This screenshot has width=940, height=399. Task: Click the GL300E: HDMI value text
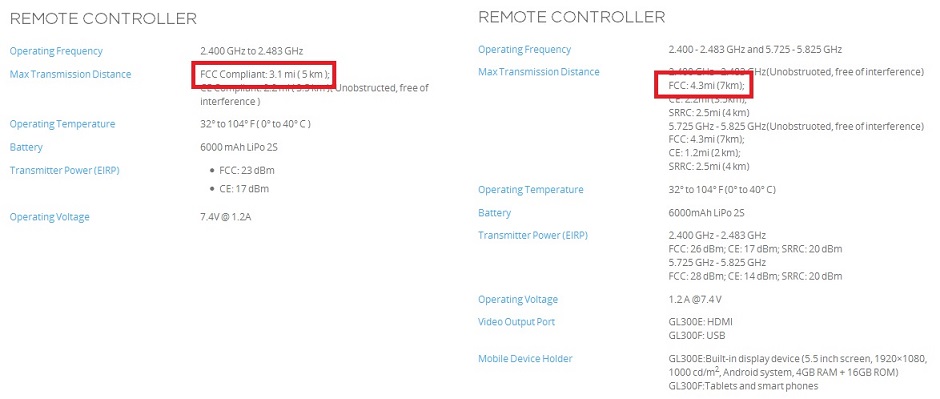pos(701,322)
